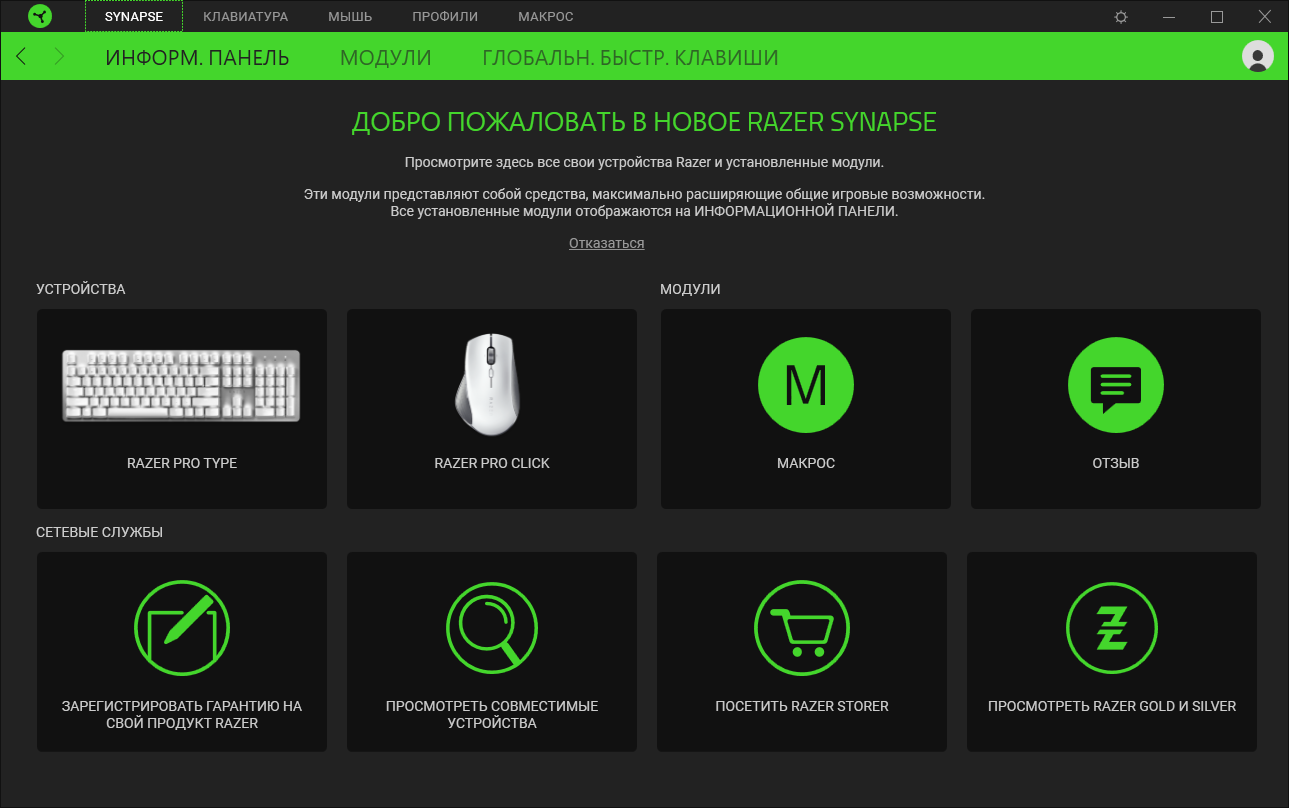Click ПРОСМОТРЕТЬ СОВМЕСТИМЫЕ УСТРОЙСТВА label
Image resolution: width=1289 pixels, height=808 pixels.
pos(492,714)
